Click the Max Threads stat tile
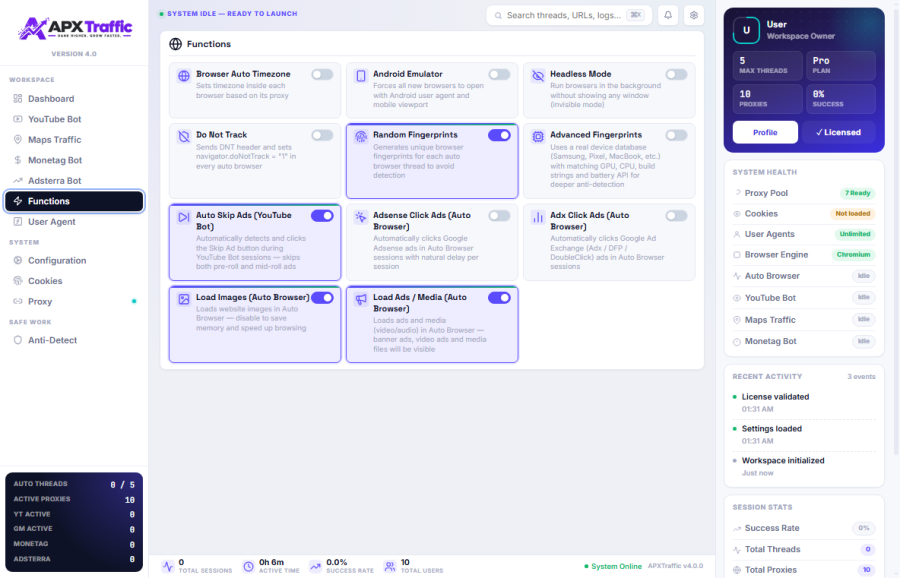Image resolution: width=900 pixels, height=578 pixels. pos(767,65)
